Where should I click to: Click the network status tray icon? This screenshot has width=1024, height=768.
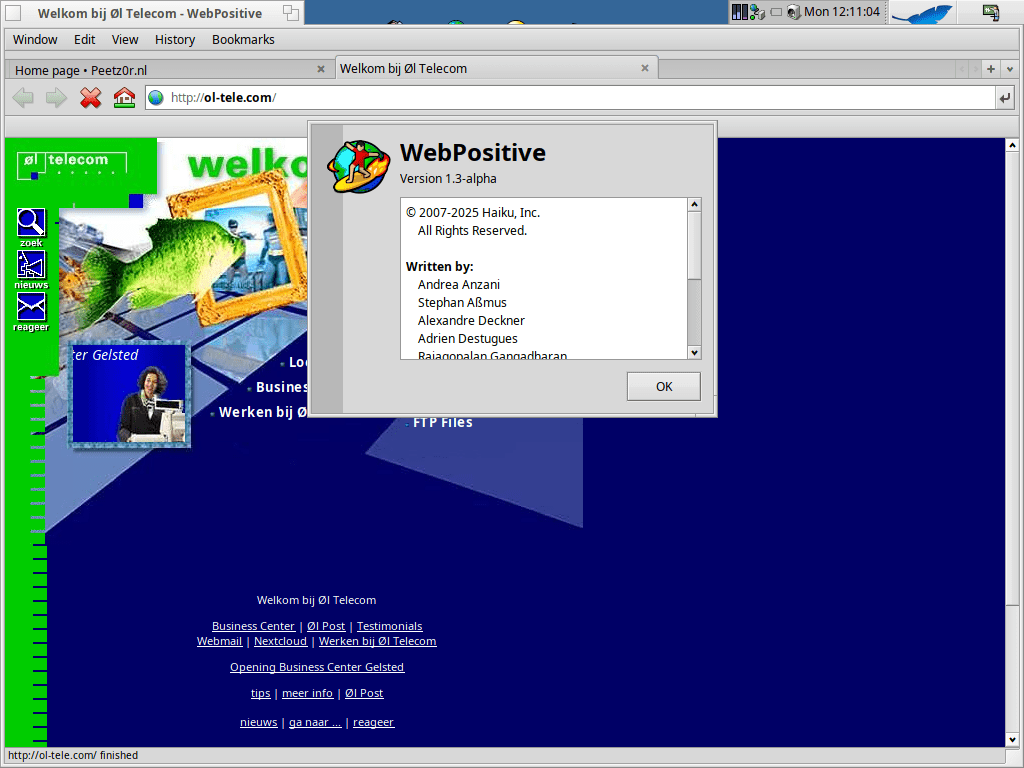click(757, 12)
